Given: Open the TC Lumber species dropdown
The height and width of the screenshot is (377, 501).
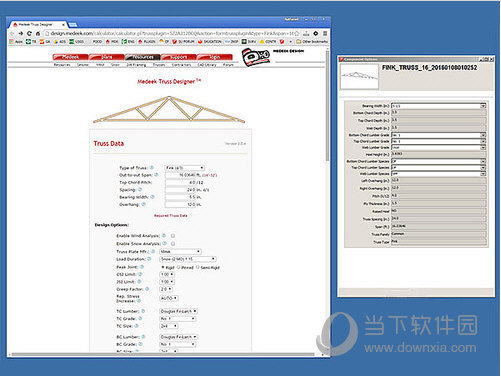Looking at the screenshot, I should pyautogui.click(x=179, y=311).
